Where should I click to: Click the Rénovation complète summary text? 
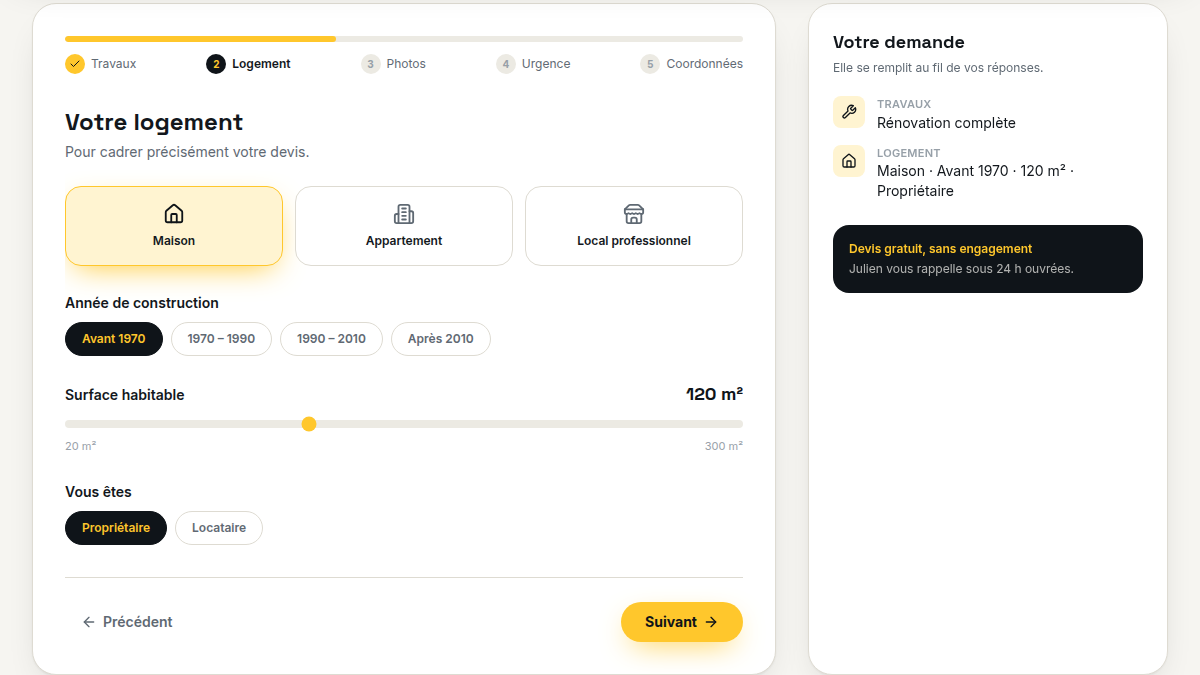pos(946,123)
